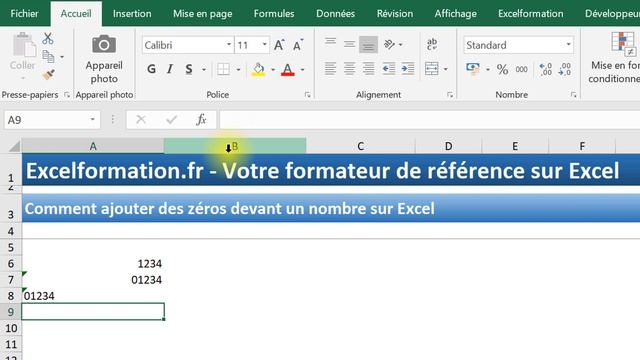
Task: Click cell A8 with left-aligned 01234
Action: click(x=93, y=296)
